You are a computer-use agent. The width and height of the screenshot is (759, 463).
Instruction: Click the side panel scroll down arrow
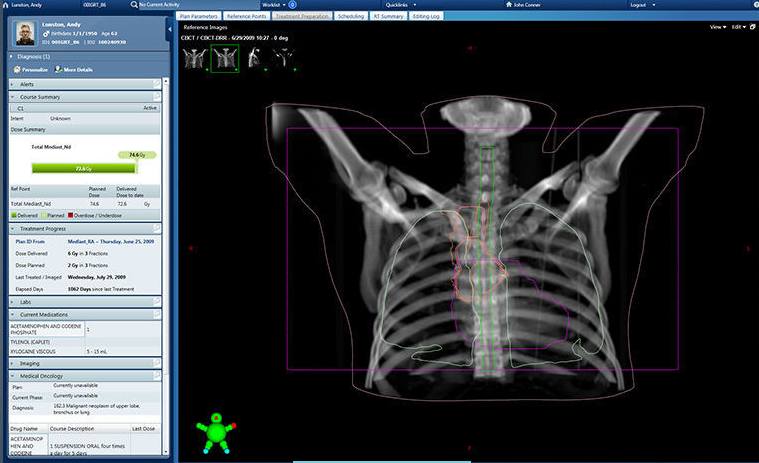[x=166, y=452]
